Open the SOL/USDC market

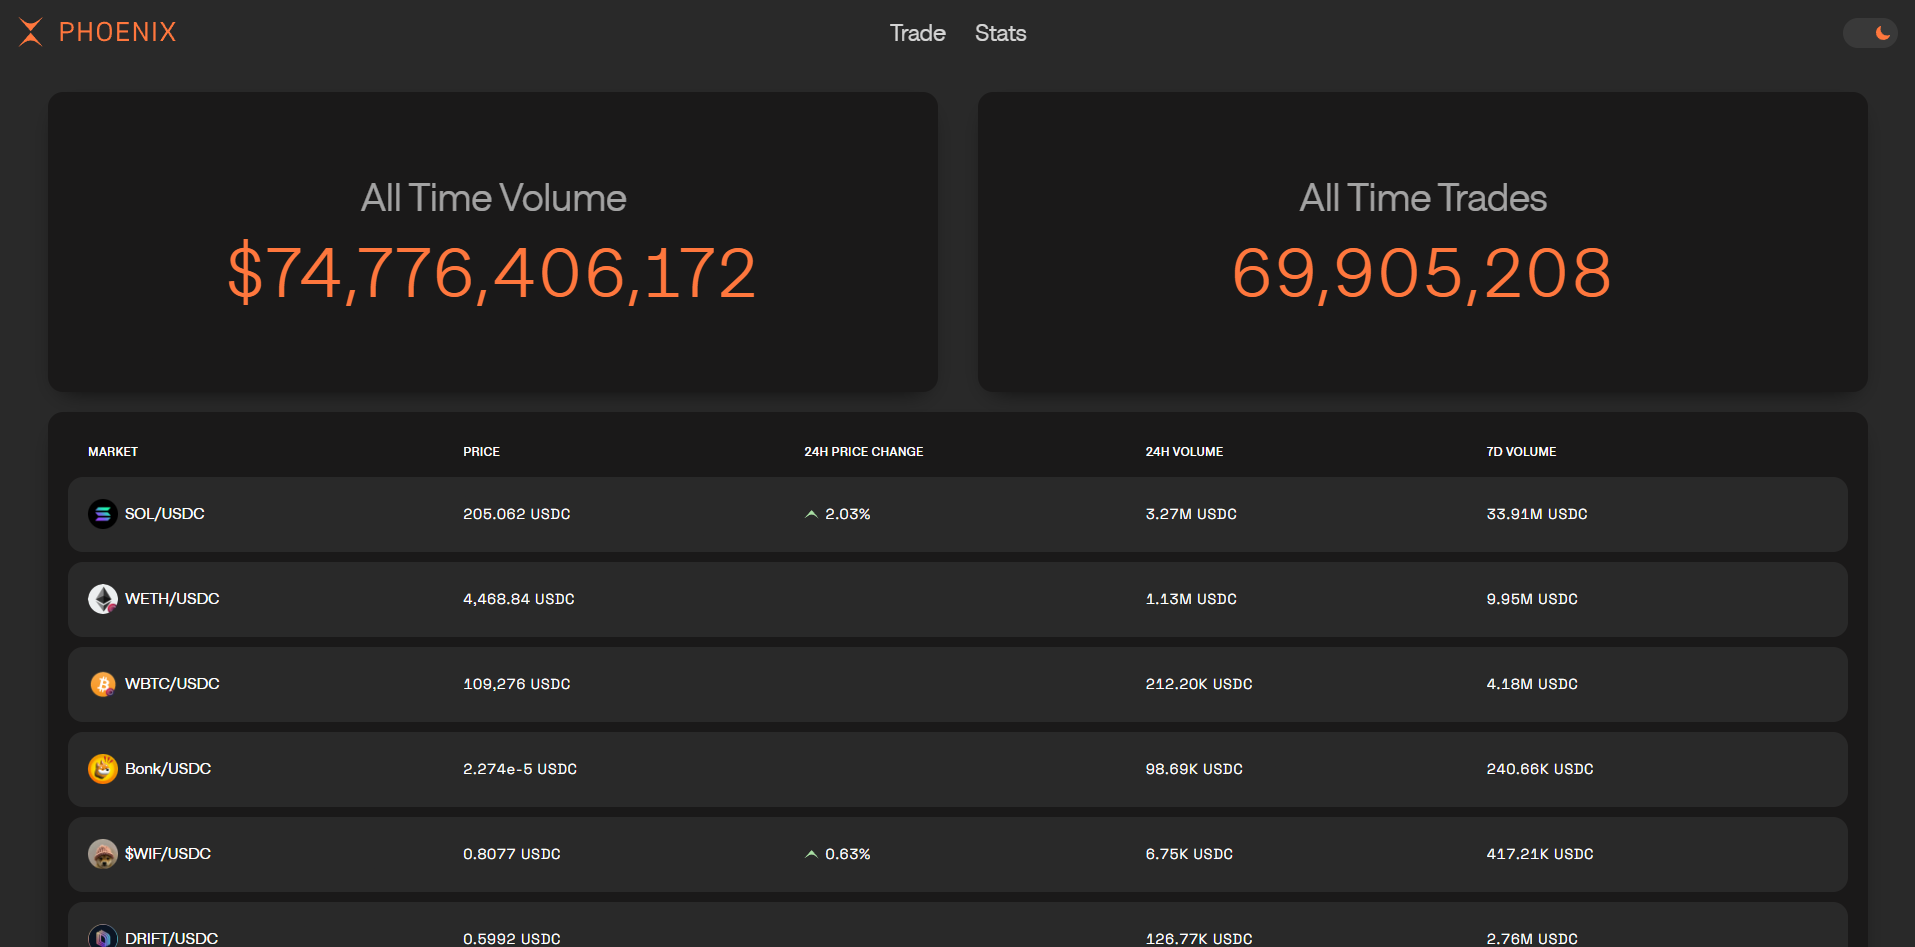pyautogui.click(x=164, y=514)
